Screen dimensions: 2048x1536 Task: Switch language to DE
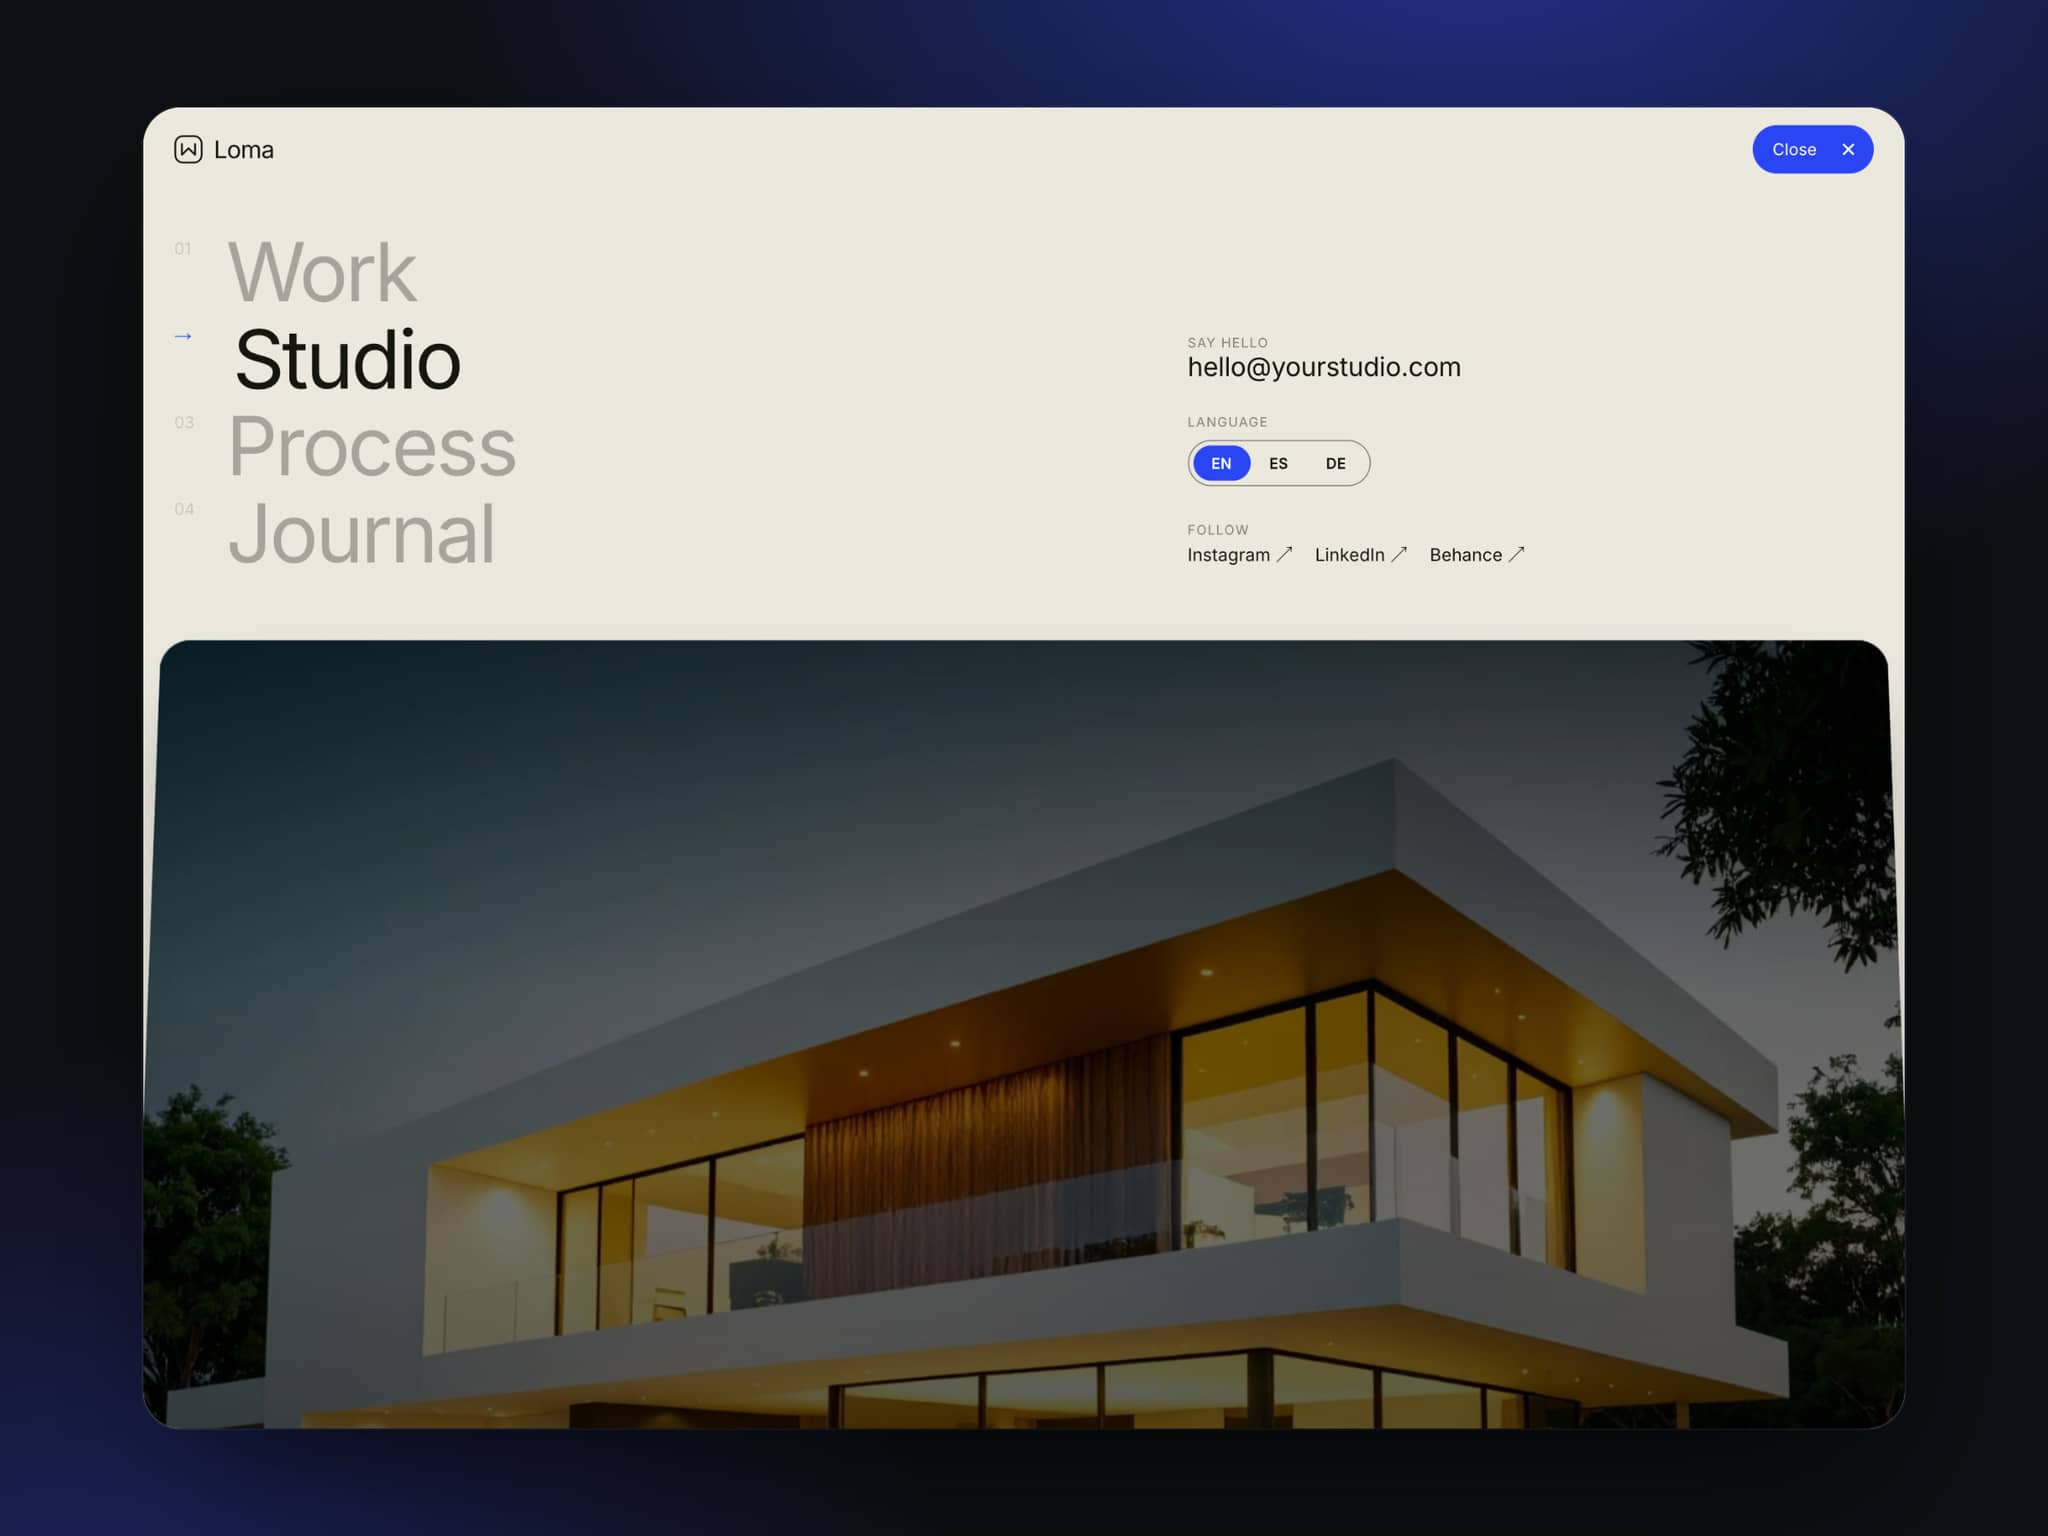(x=1335, y=463)
